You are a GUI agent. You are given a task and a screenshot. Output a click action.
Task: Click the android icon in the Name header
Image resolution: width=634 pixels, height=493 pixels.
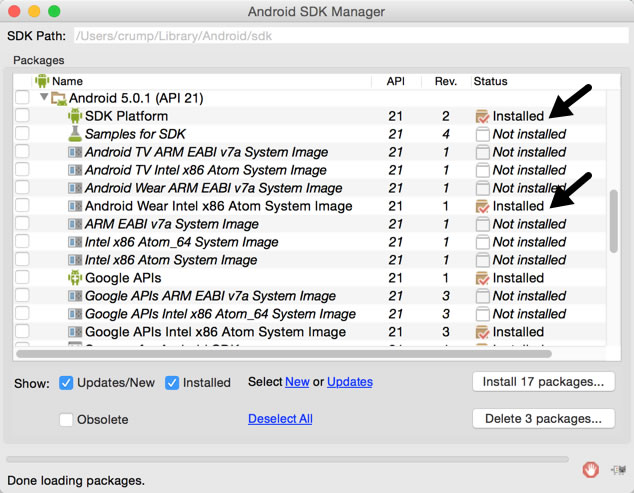[42, 81]
